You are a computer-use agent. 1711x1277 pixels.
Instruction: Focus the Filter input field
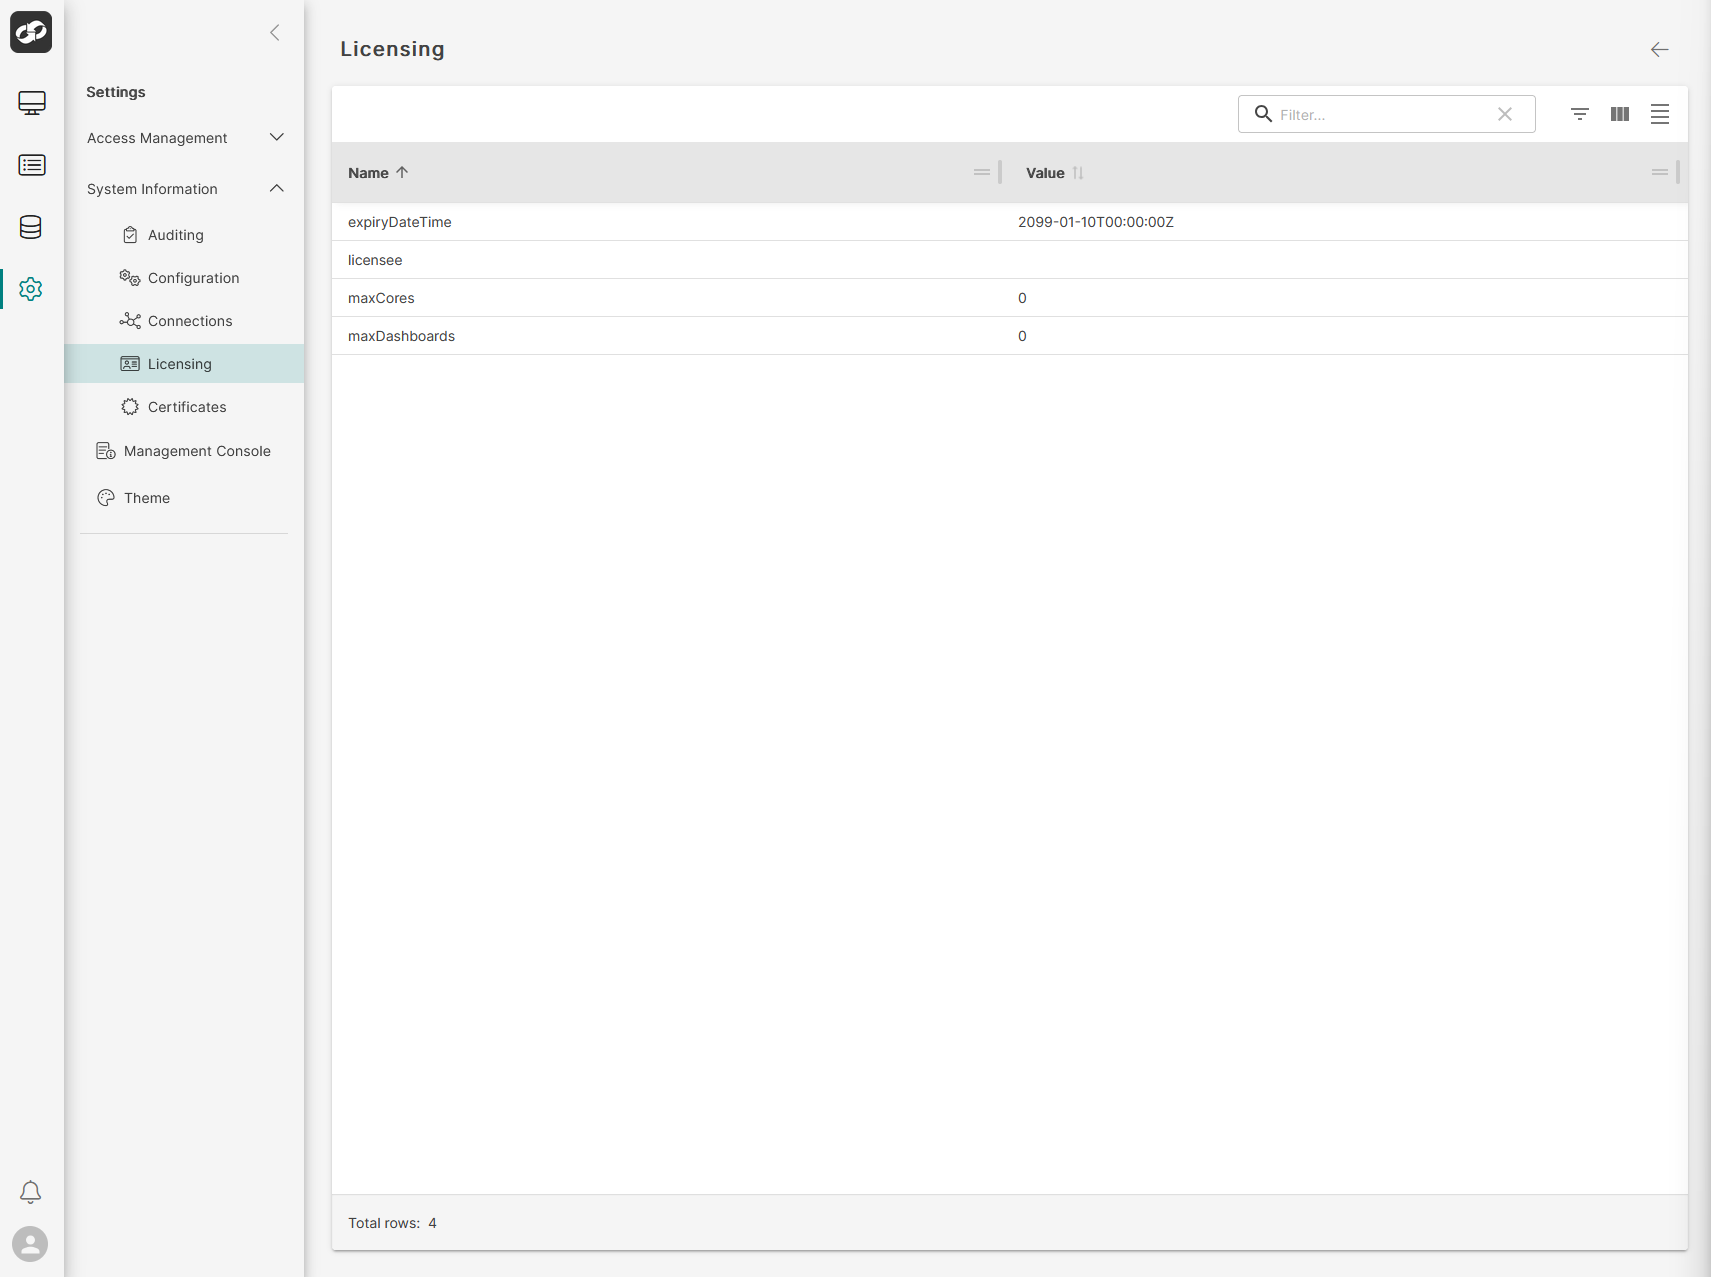pos(1385,114)
